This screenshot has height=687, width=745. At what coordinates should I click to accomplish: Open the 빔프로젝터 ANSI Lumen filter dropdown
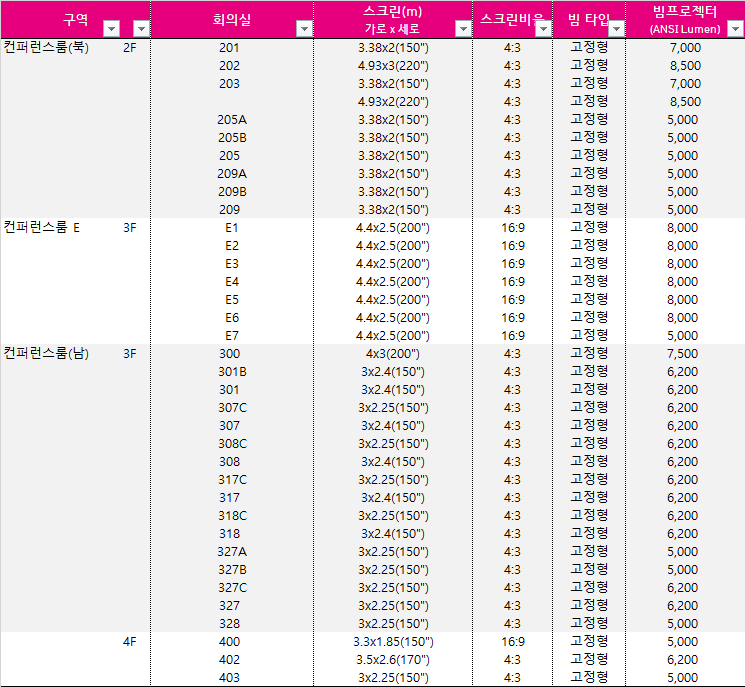[x=734, y=29]
